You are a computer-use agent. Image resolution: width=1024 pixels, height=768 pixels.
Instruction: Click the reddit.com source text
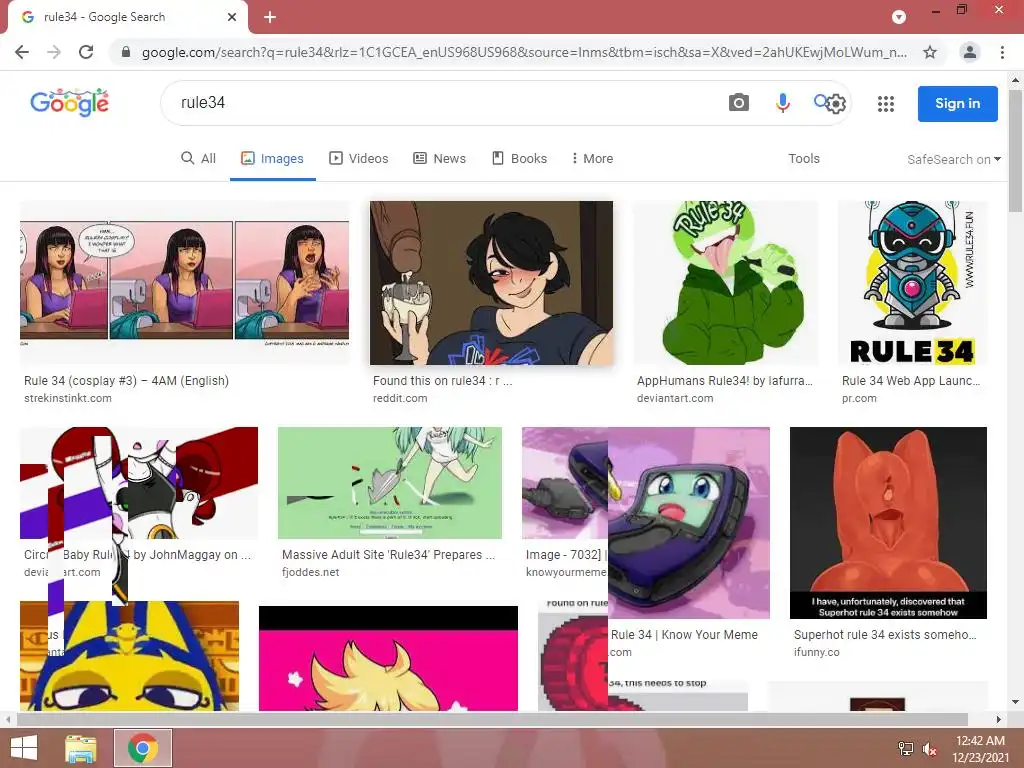(400, 398)
